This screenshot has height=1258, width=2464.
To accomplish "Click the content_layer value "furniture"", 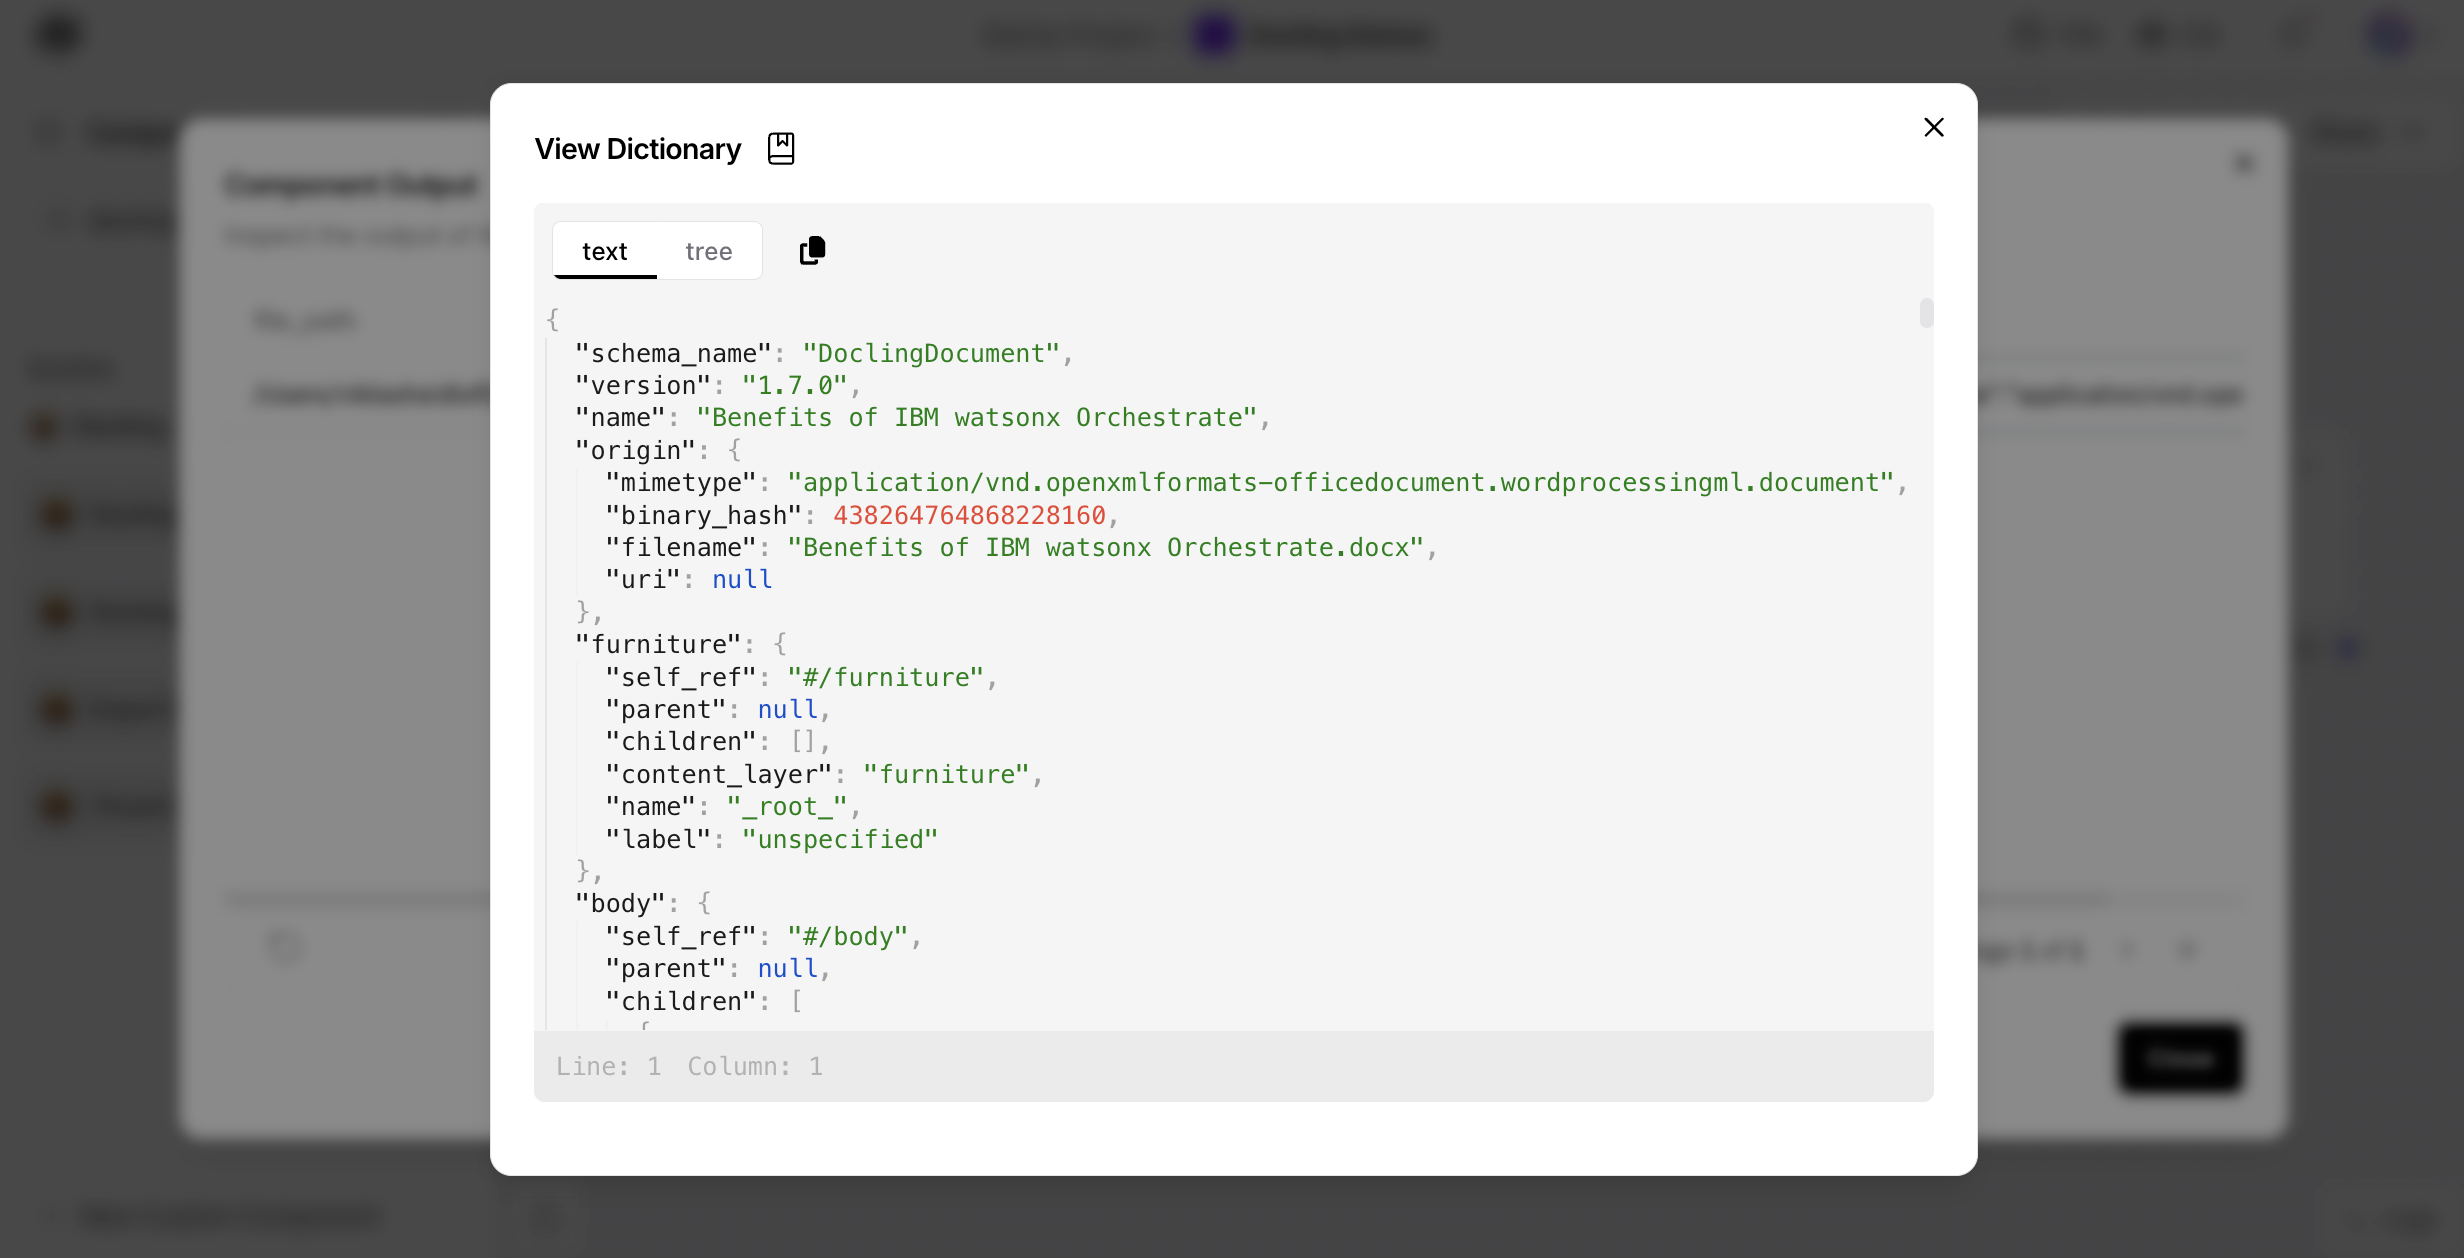I will coord(946,774).
